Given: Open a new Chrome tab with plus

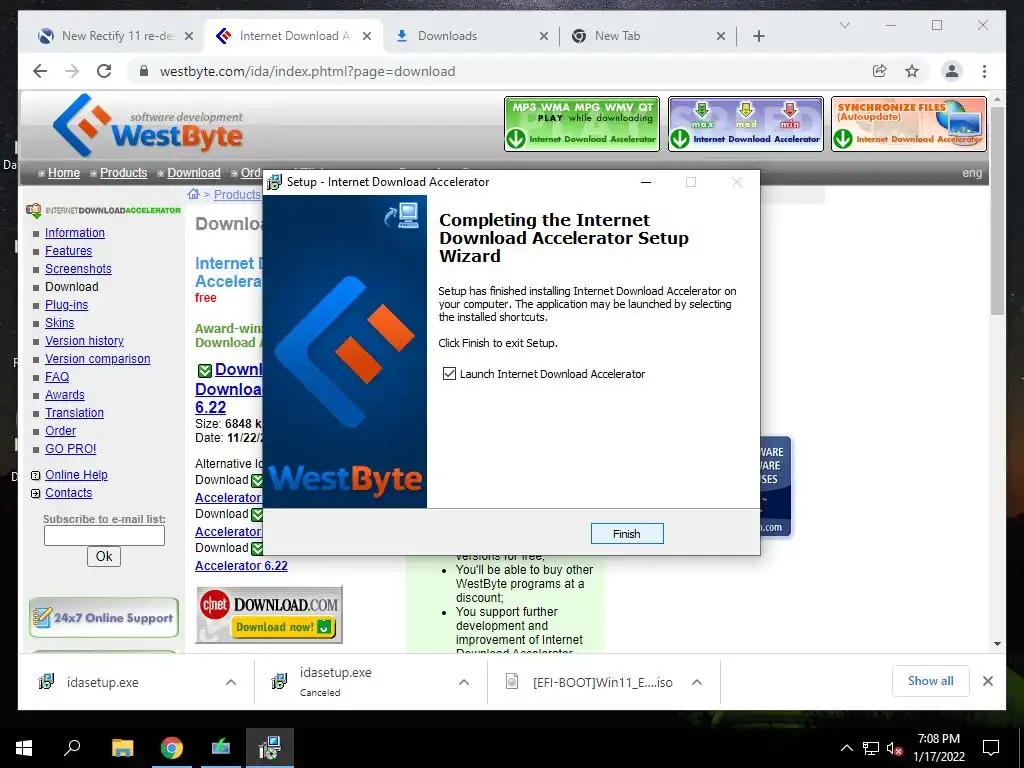Looking at the screenshot, I should [758, 36].
